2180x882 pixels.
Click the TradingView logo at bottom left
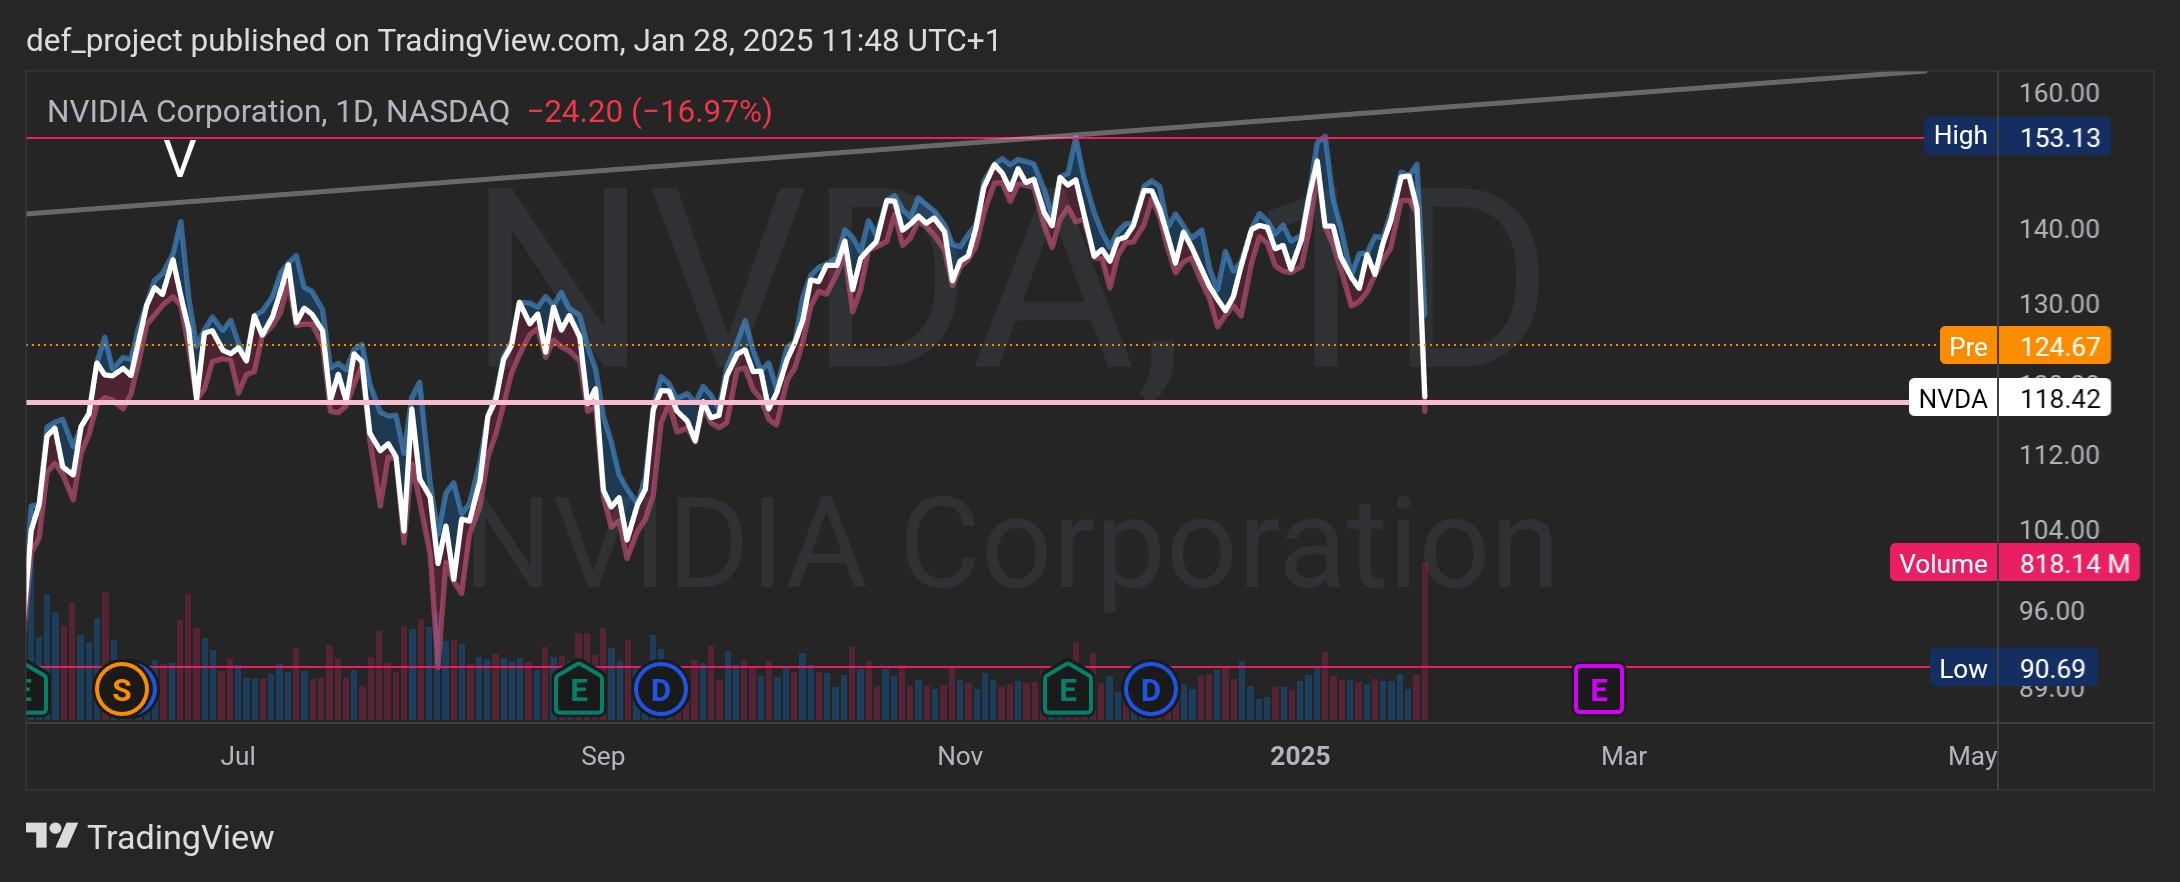pos(150,837)
